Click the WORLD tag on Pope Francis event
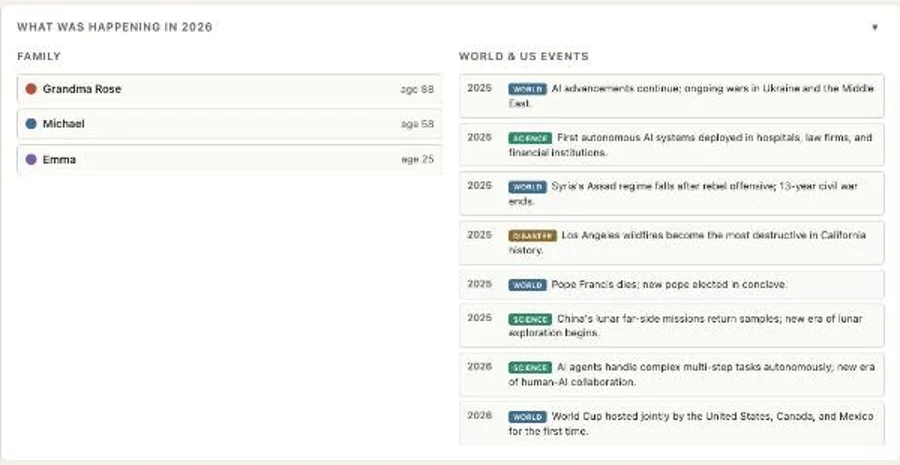Viewport: 900px width, 465px height. click(x=527, y=285)
